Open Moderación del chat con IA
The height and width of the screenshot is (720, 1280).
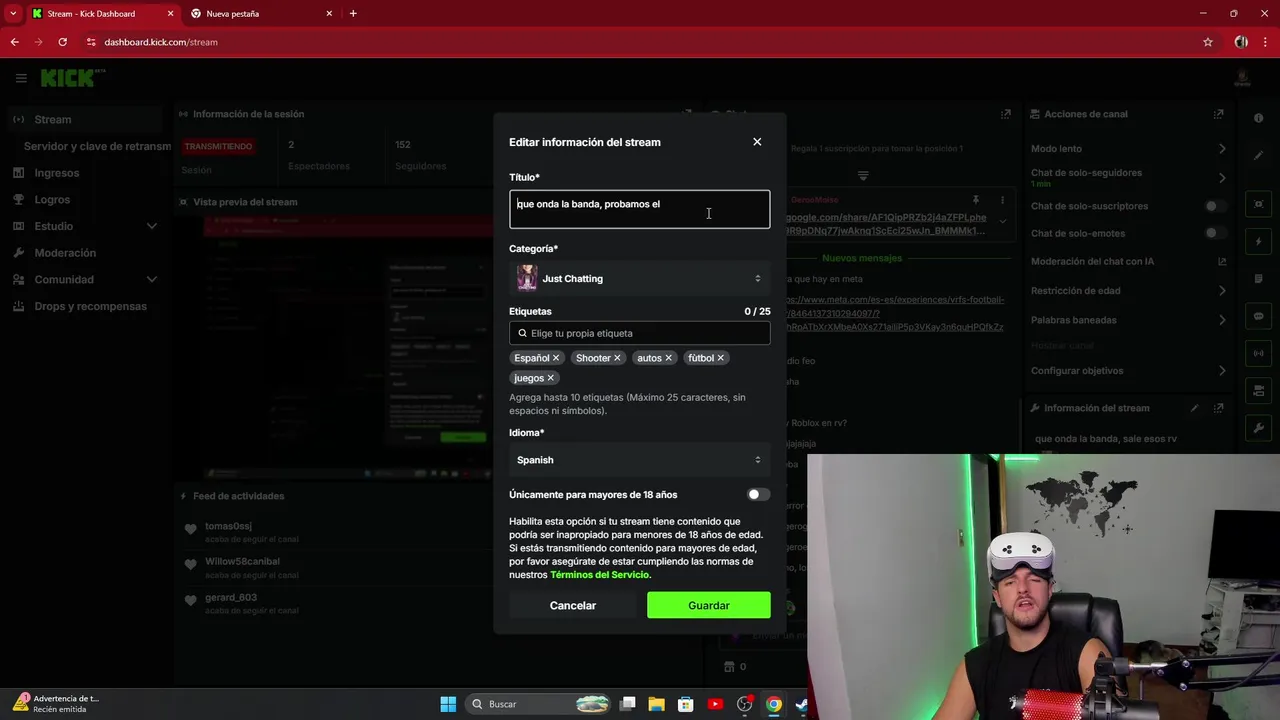pyautogui.click(x=1128, y=261)
